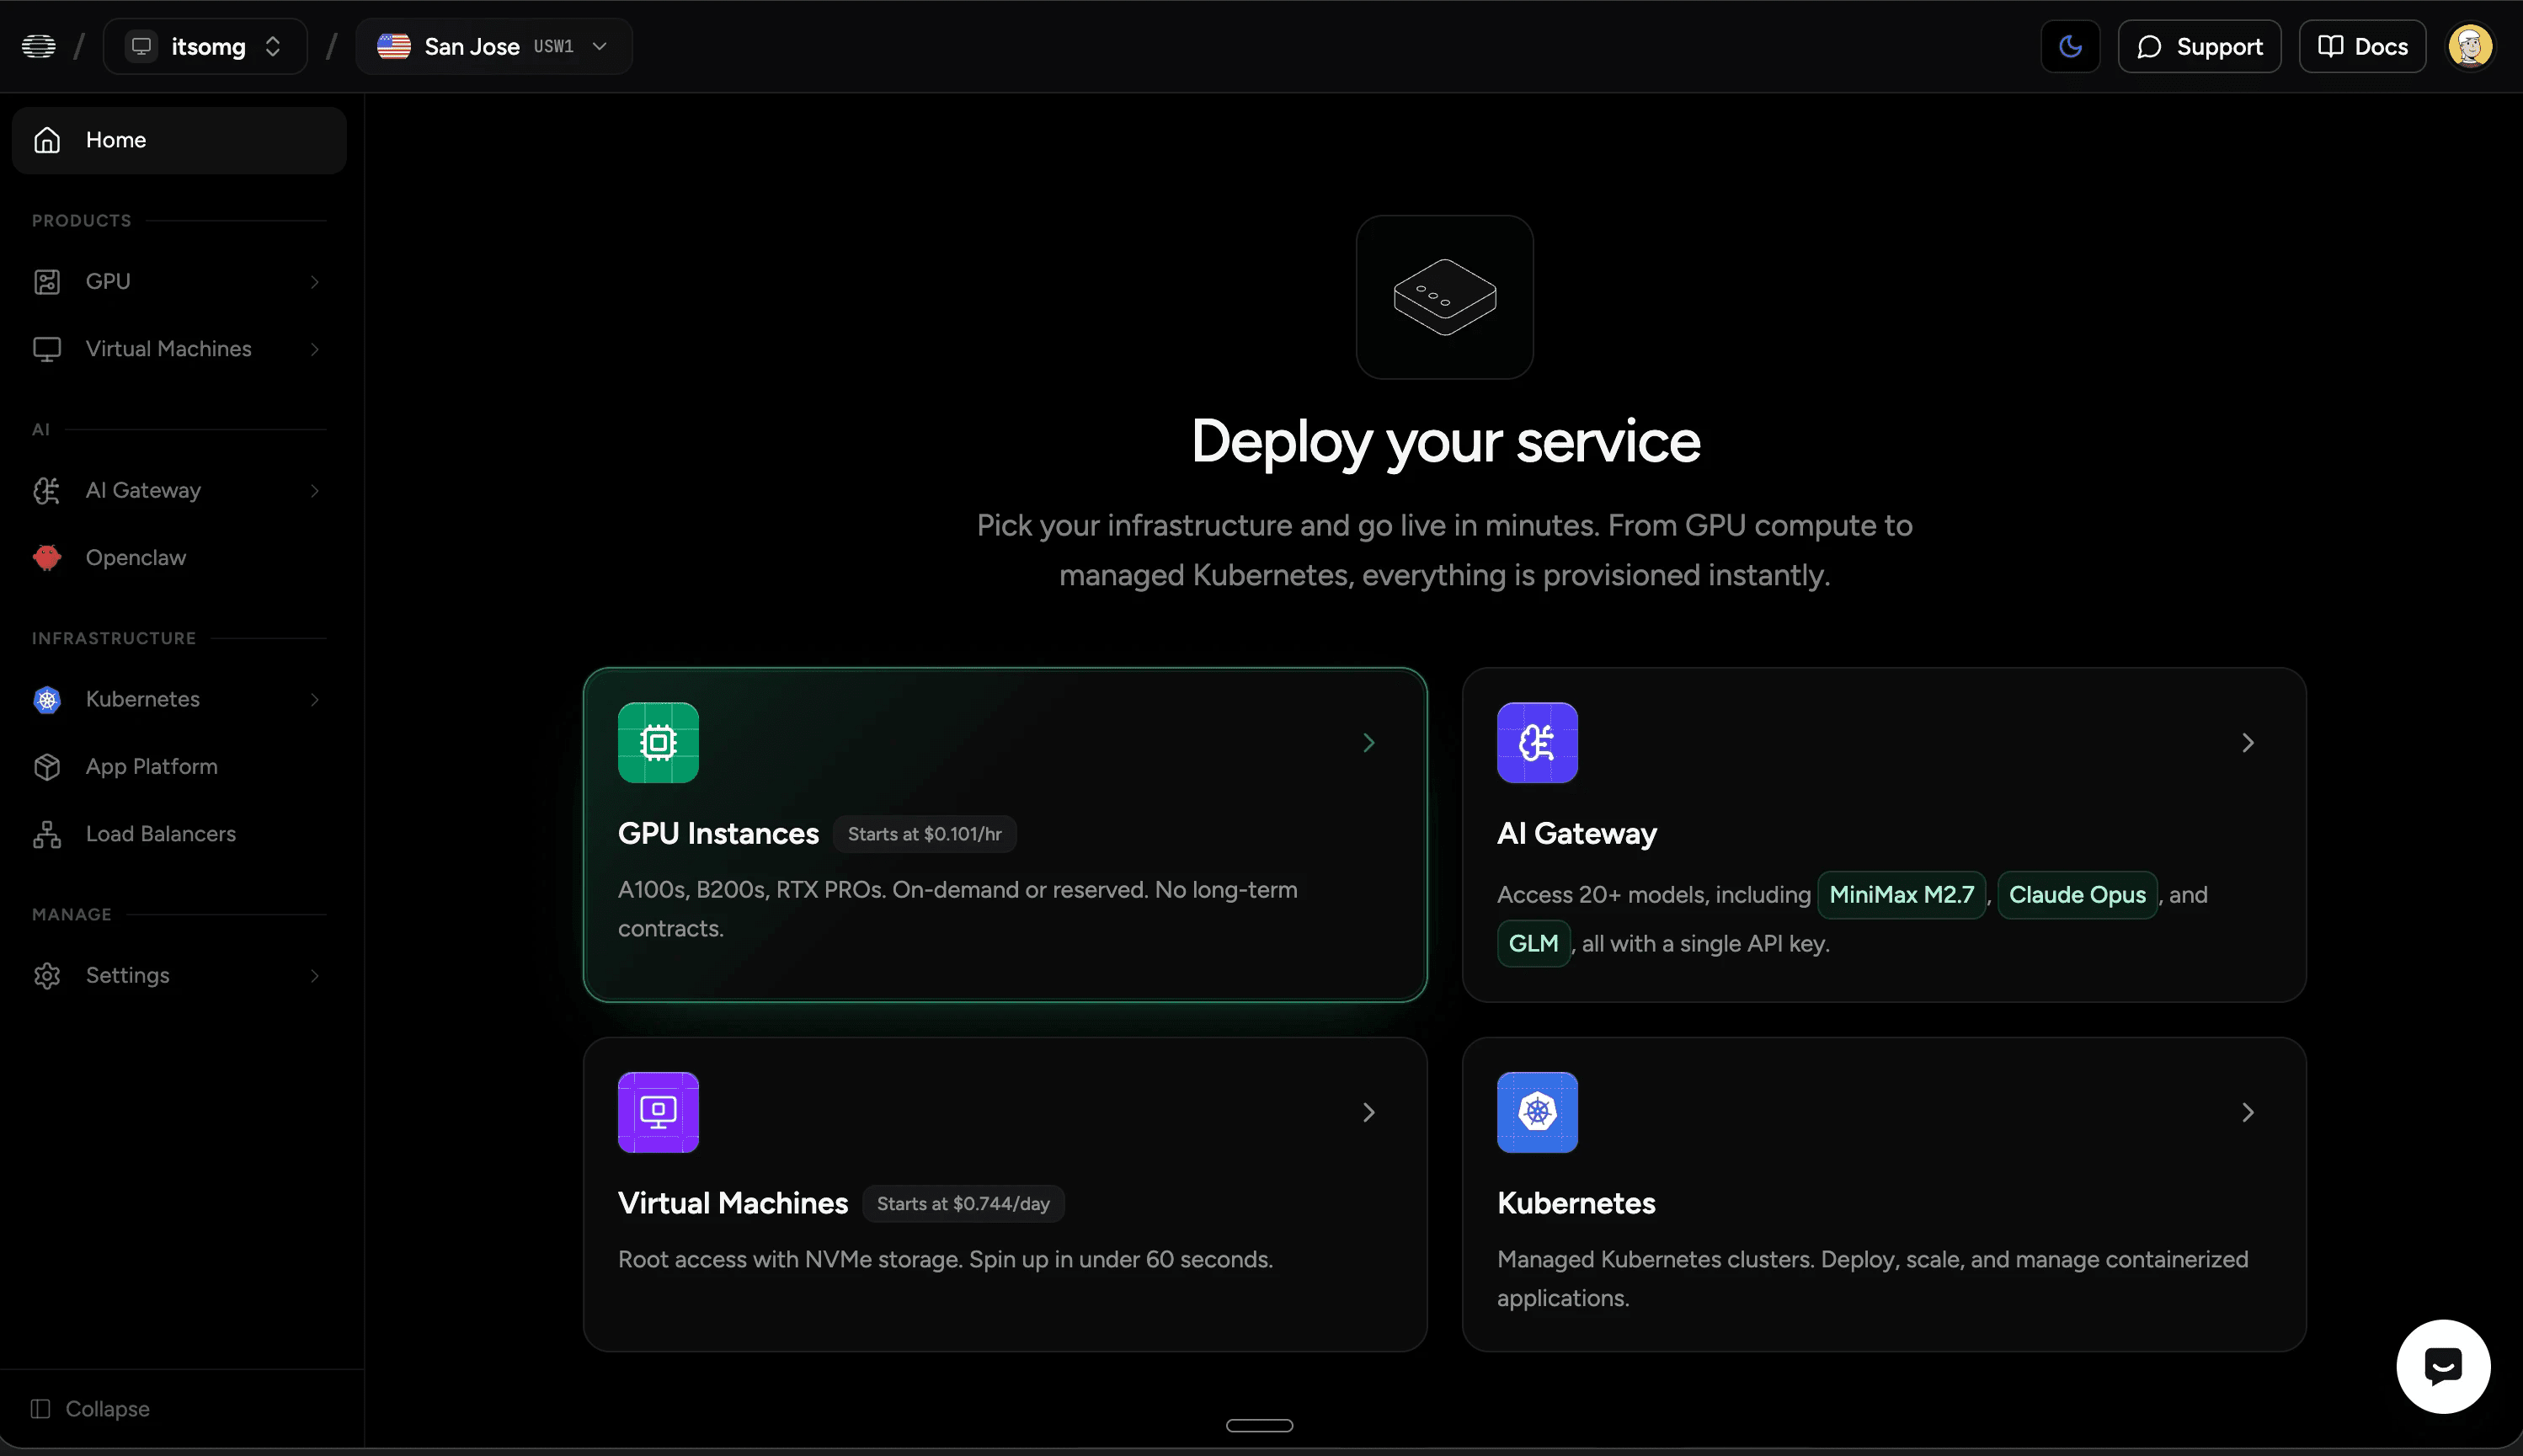Click the purple Virtual Machines card icon

[658, 1112]
